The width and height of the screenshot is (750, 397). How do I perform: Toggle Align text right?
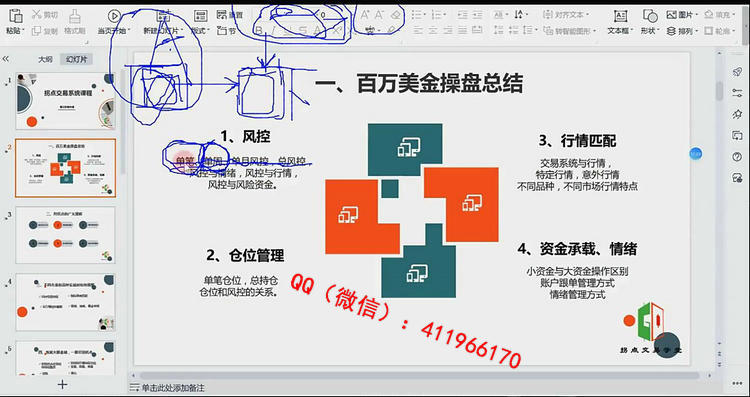coord(447,31)
